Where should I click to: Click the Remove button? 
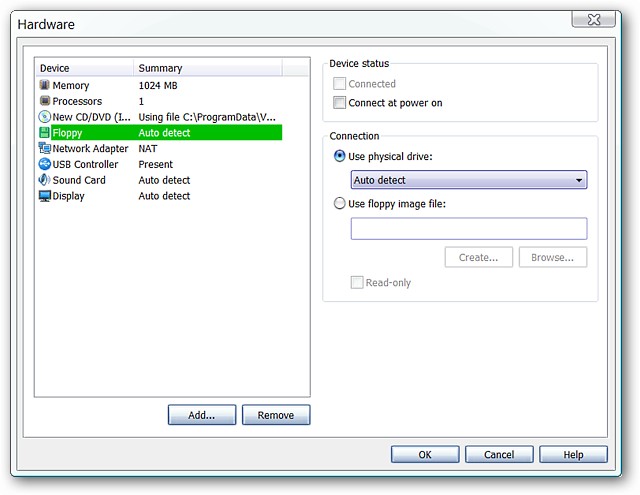pos(276,415)
